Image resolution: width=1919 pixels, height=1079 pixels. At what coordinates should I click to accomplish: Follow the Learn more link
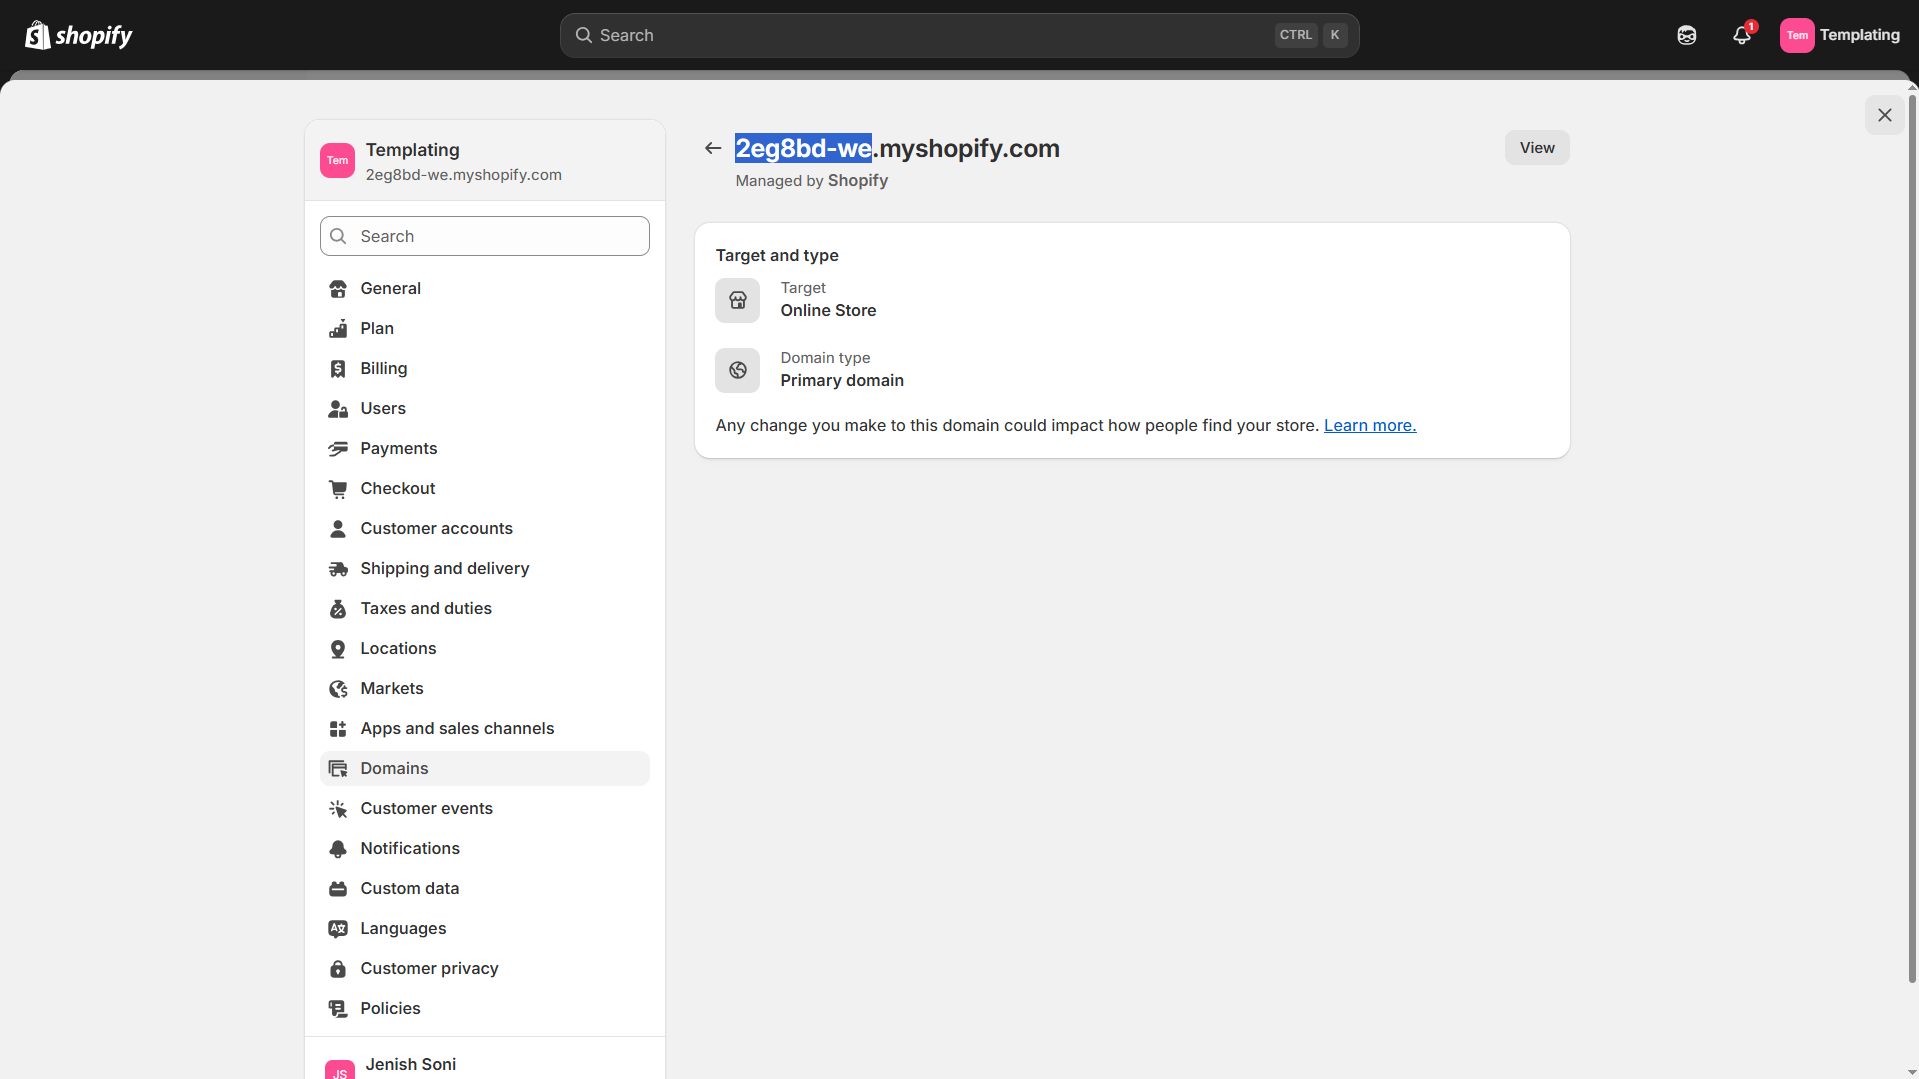pyautogui.click(x=1370, y=426)
